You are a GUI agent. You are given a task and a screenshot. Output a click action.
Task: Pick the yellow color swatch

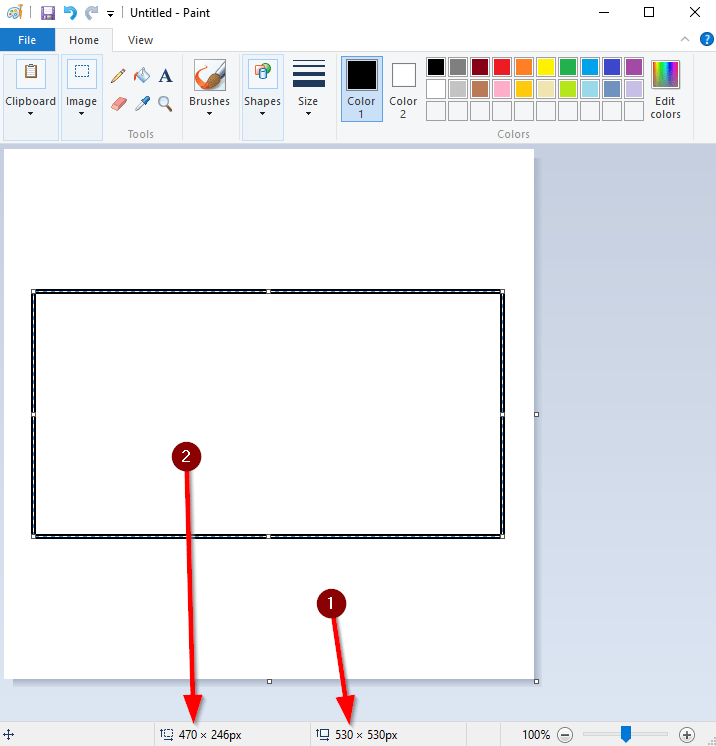point(546,67)
